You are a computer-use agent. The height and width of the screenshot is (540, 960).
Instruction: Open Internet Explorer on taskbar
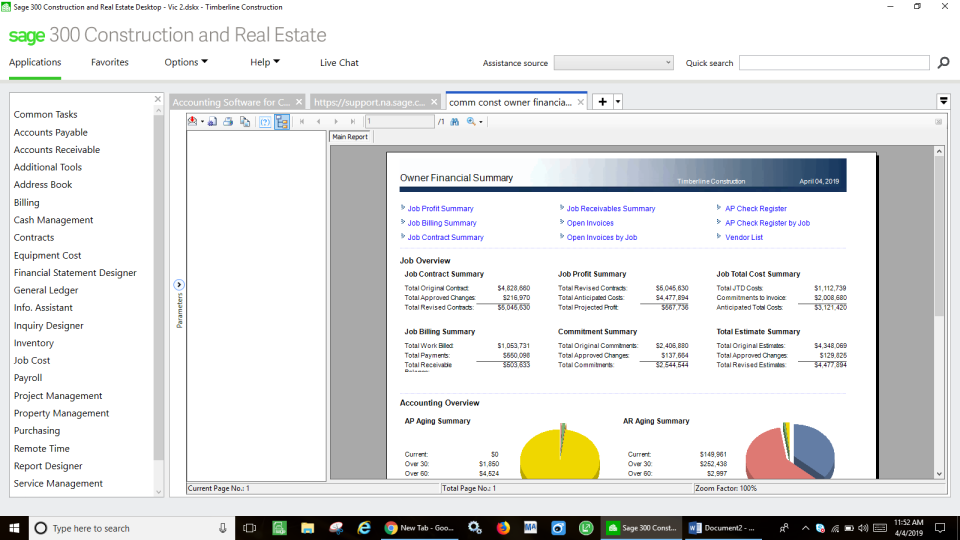(364, 528)
